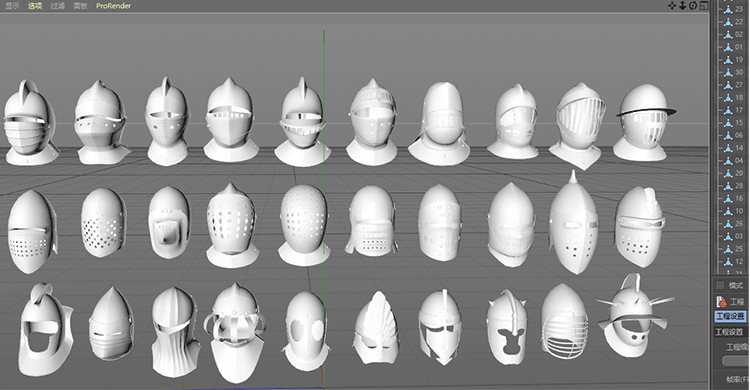Screen dimensions: 750x390
Task: Click the project 工程 document icon
Action: [722, 301]
